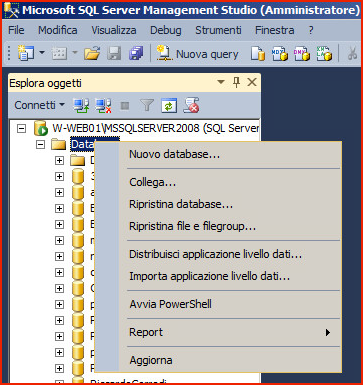The height and width of the screenshot is (385, 363).
Task: Close the Esplora oggetti panel
Action: tap(252, 82)
